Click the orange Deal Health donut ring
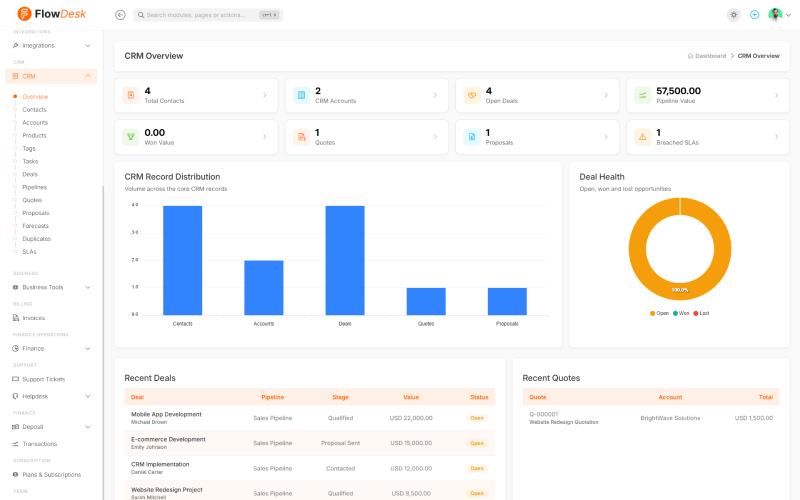 (637, 249)
